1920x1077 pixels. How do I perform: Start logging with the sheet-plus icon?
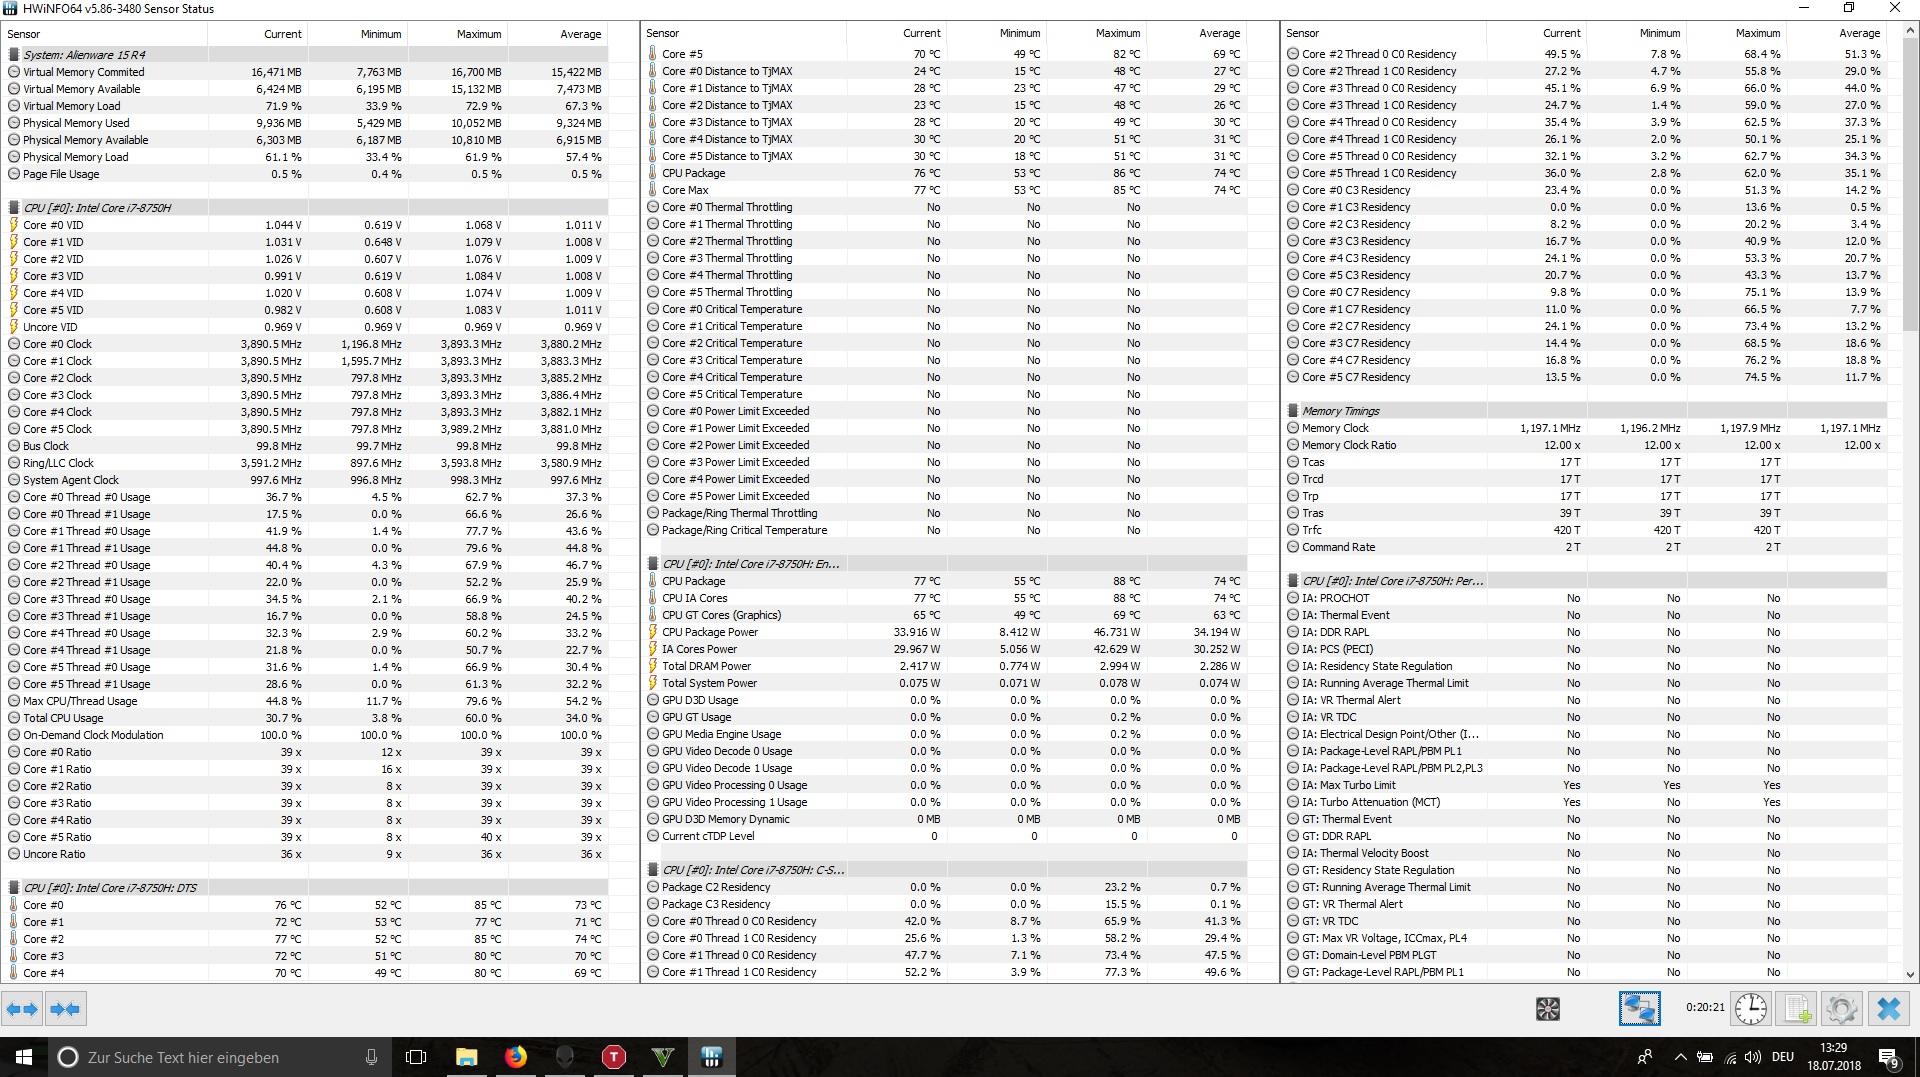1797,1009
